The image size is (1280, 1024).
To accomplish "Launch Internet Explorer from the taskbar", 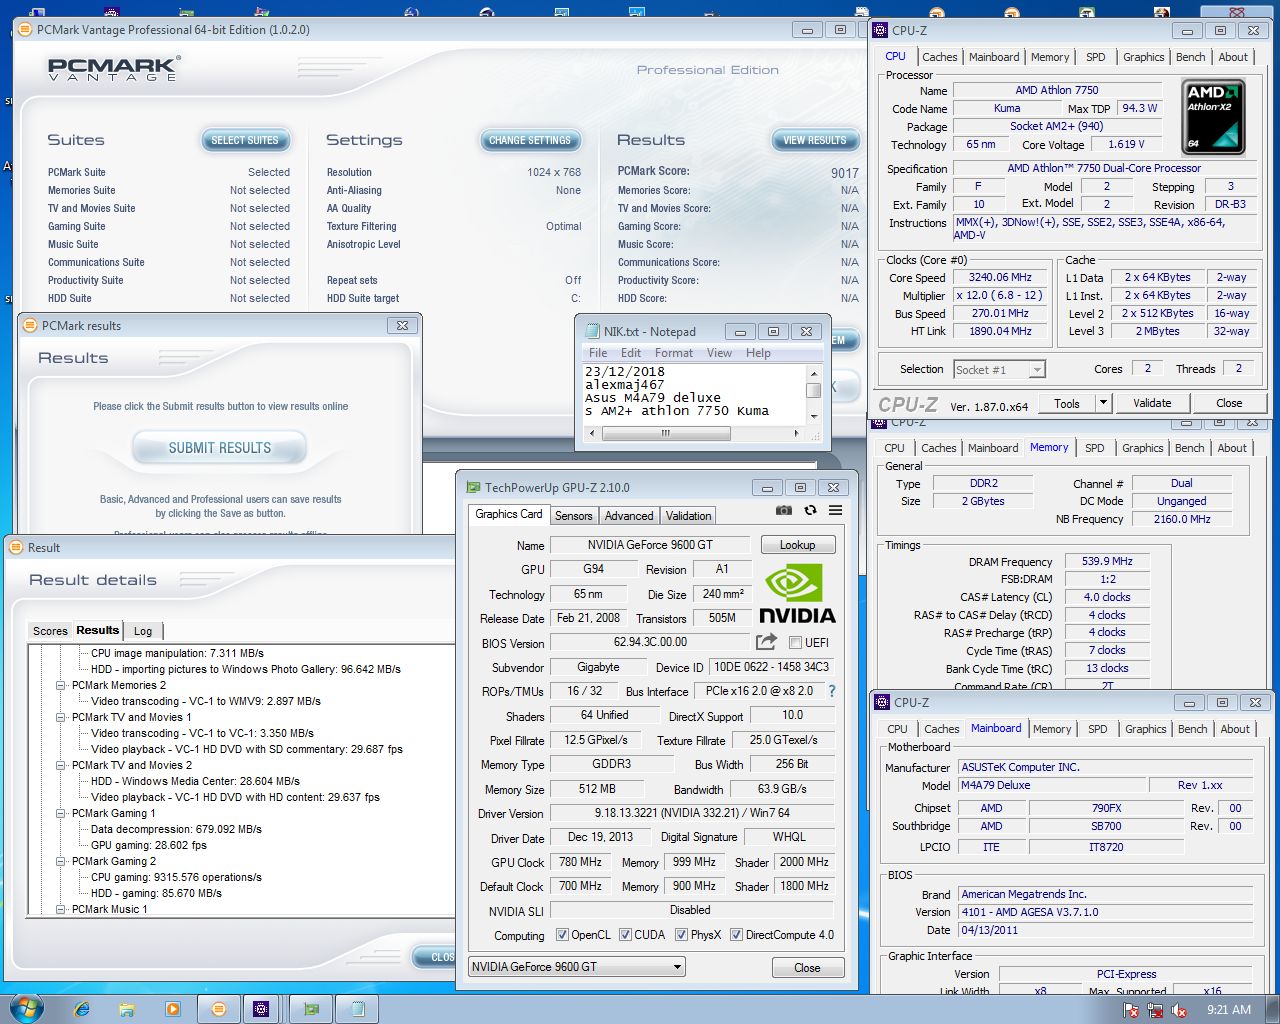I will click(x=82, y=1009).
